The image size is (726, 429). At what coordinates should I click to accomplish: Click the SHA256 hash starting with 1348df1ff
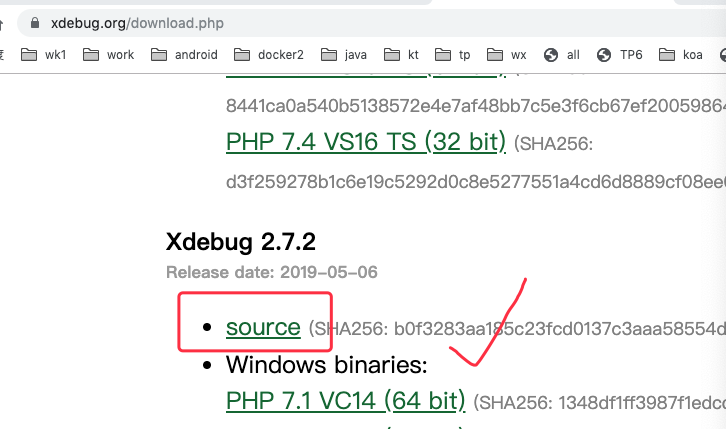642,403
